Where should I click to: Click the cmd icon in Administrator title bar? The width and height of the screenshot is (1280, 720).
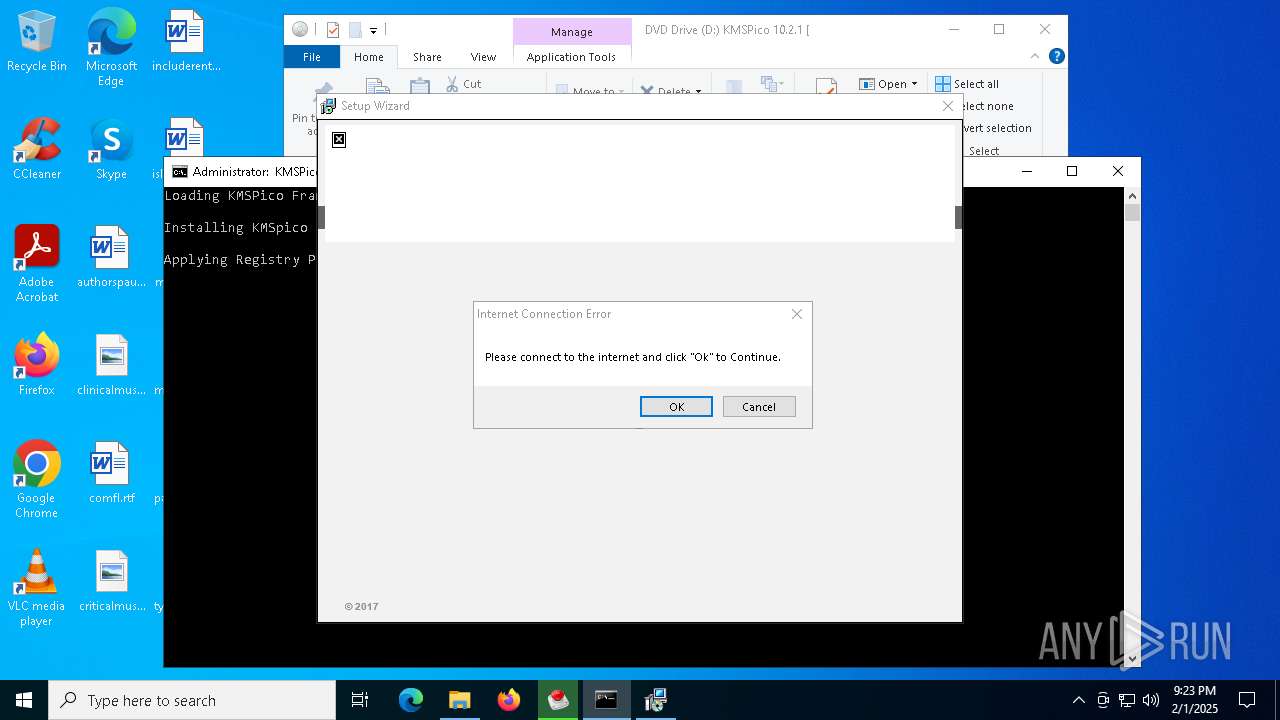pyautogui.click(x=180, y=172)
